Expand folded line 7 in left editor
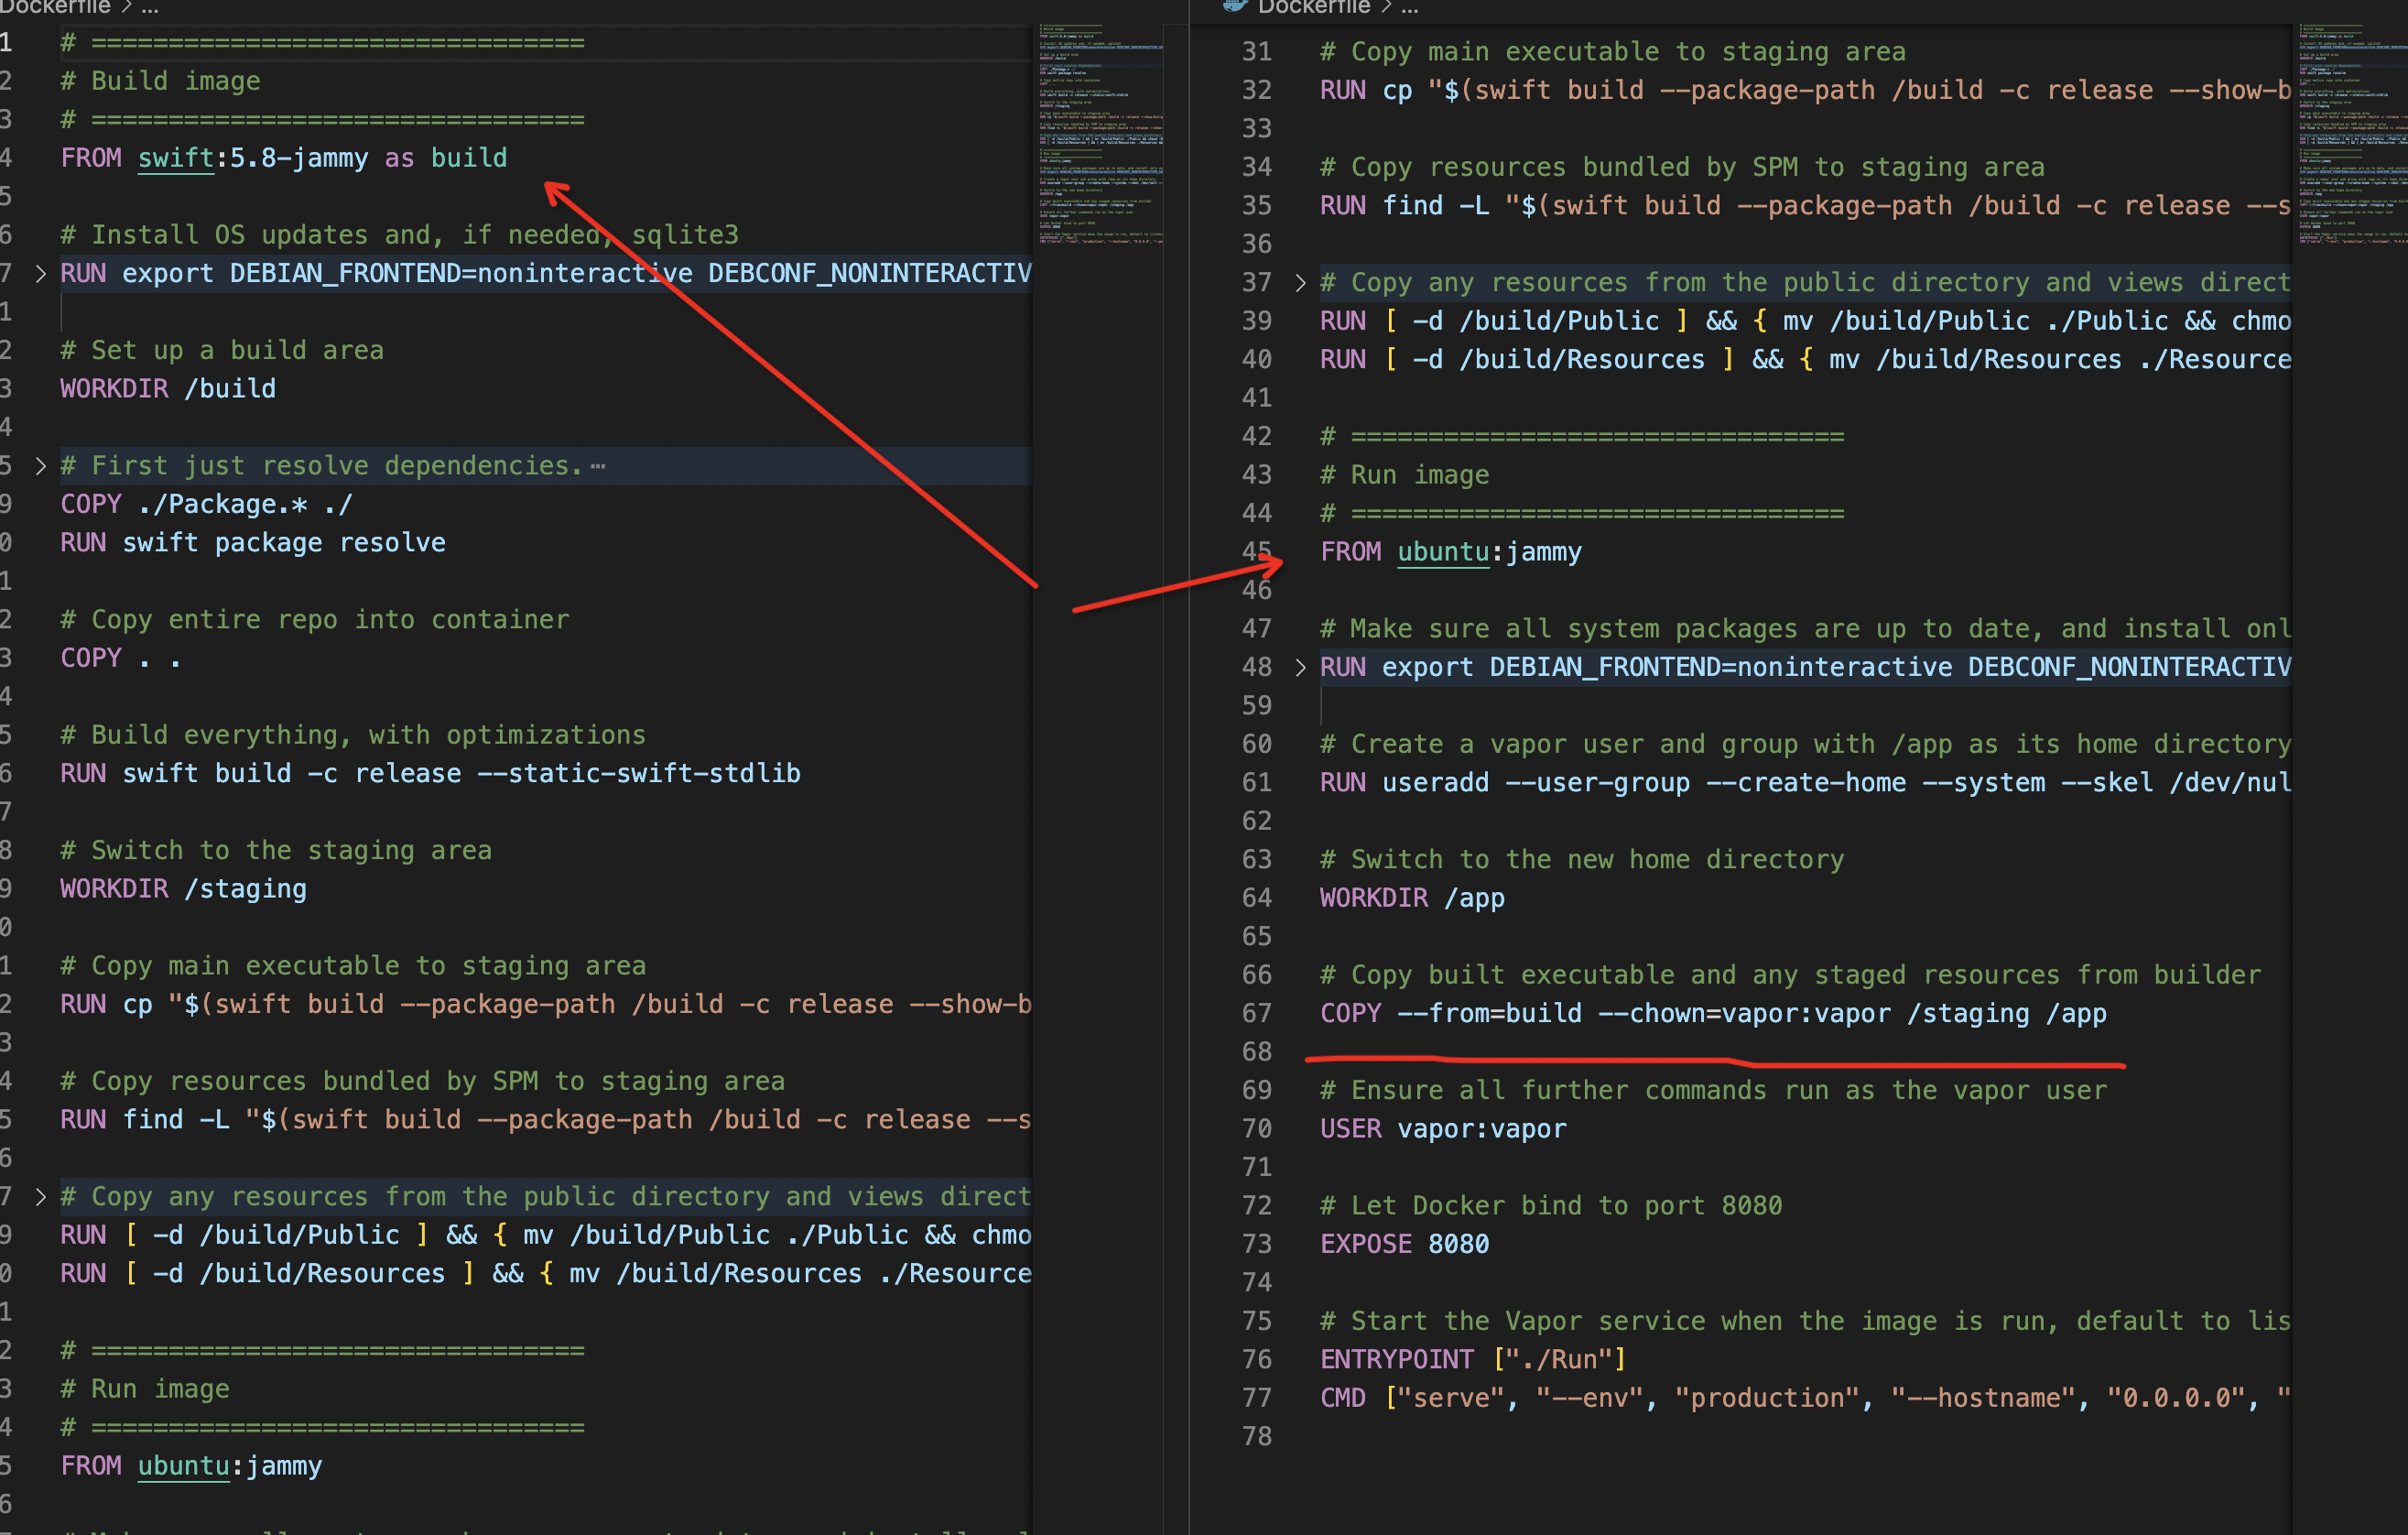Image resolution: width=2408 pixels, height=1535 pixels. [40, 273]
